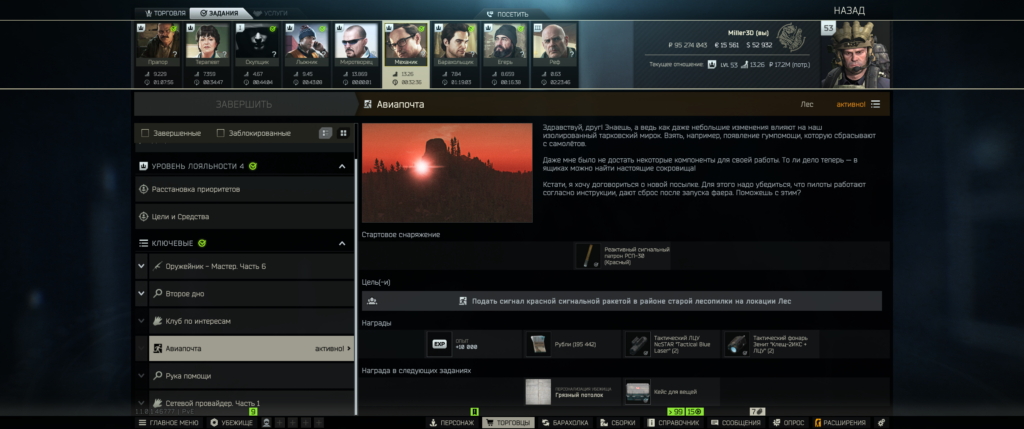Select quest Клуб по интересам
Image resolution: width=1024 pixels, height=429 pixels.
[251, 321]
